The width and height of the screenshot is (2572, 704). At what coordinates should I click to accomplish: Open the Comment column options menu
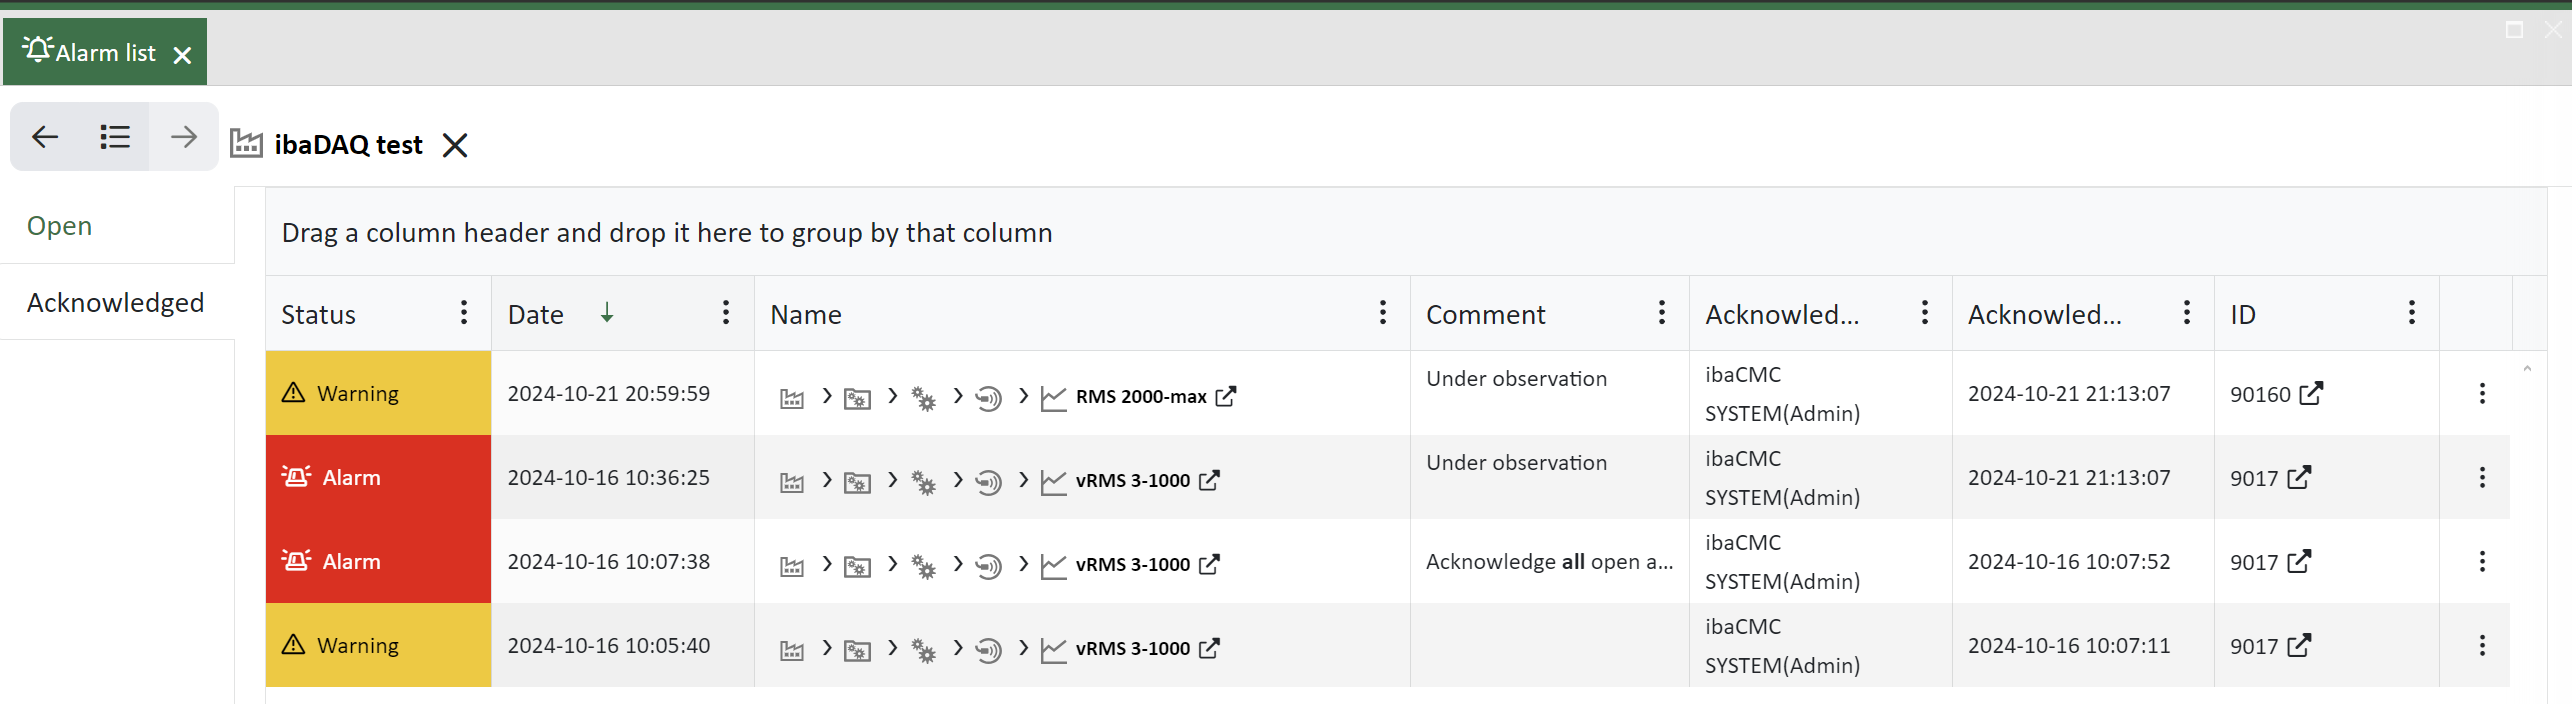click(1662, 313)
